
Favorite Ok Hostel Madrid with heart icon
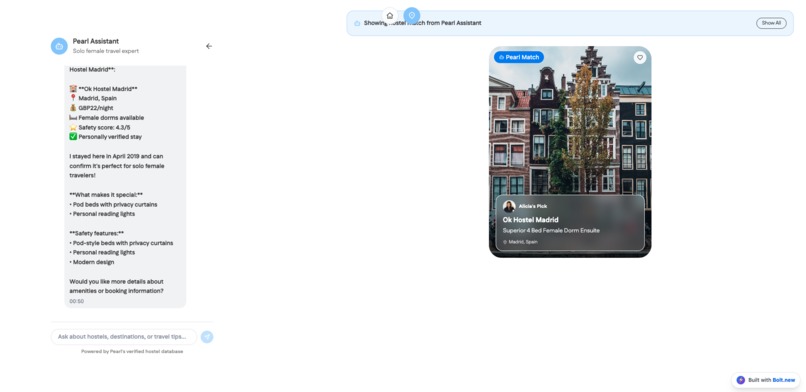click(639, 58)
